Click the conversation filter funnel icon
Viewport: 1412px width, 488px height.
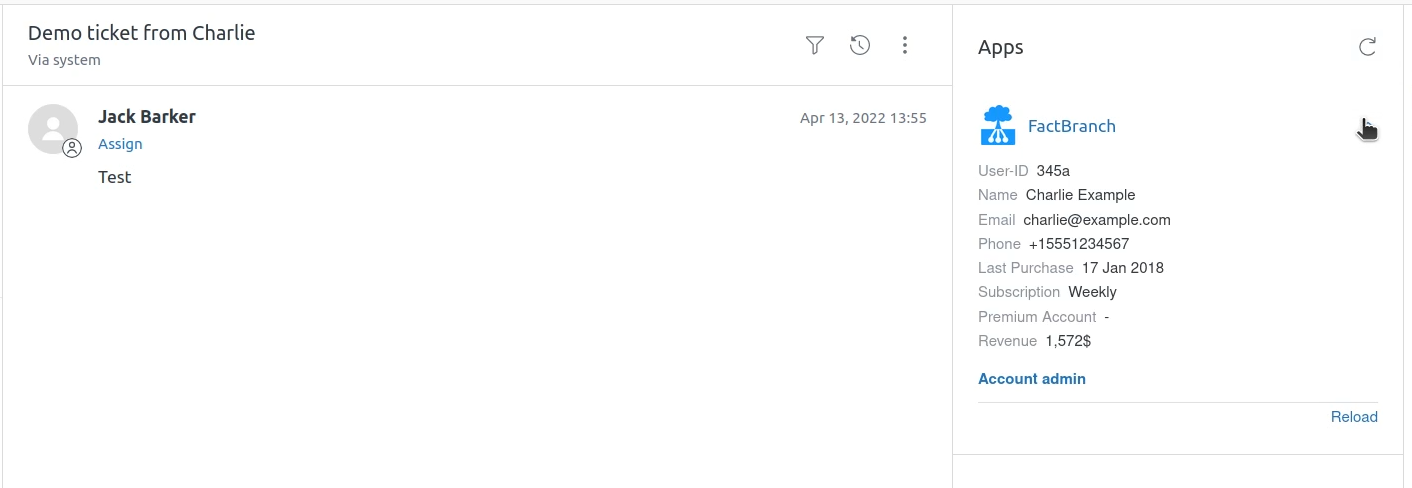[x=815, y=45]
